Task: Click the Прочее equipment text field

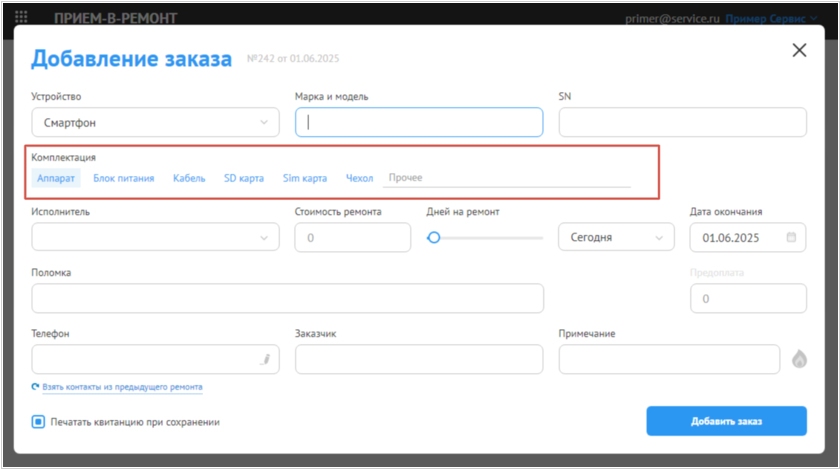Action: point(507,178)
